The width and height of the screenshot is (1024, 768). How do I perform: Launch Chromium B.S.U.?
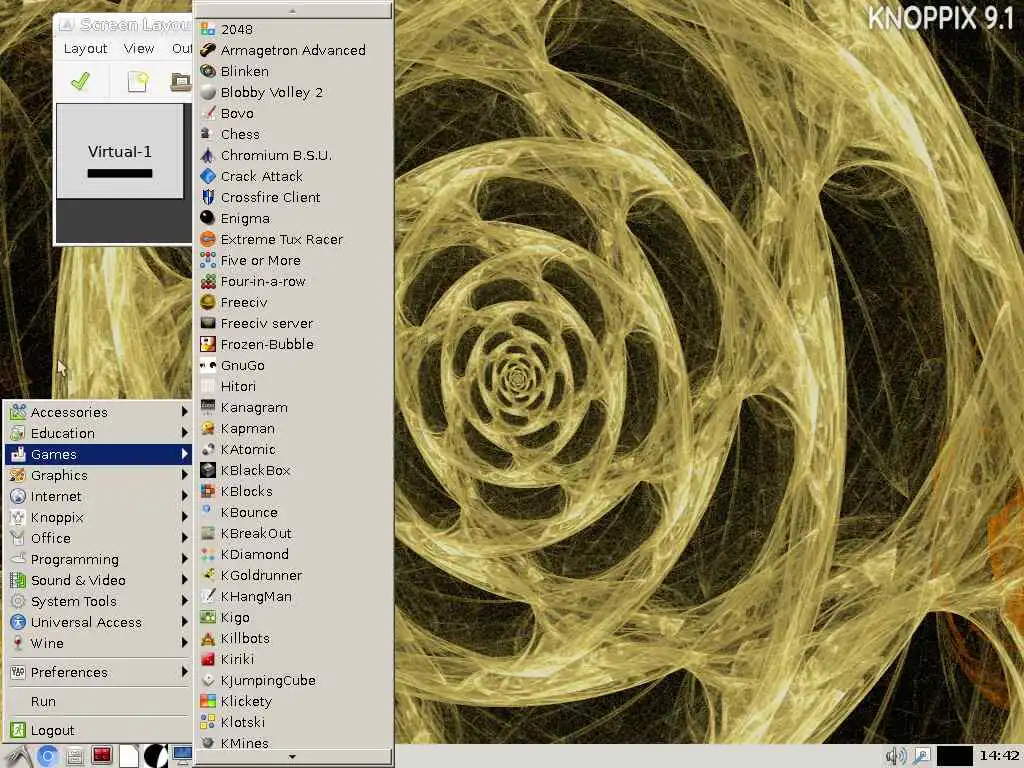click(294, 155)
